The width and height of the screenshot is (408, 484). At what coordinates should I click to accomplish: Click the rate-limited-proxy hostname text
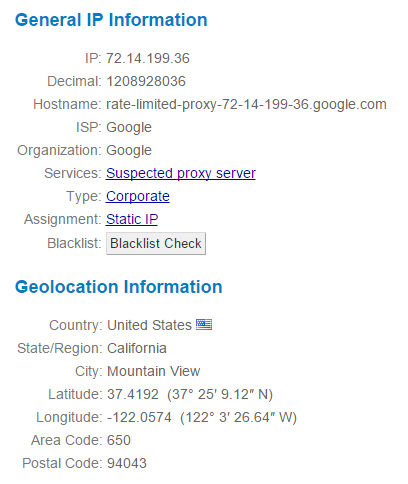[x=246, y=105]
